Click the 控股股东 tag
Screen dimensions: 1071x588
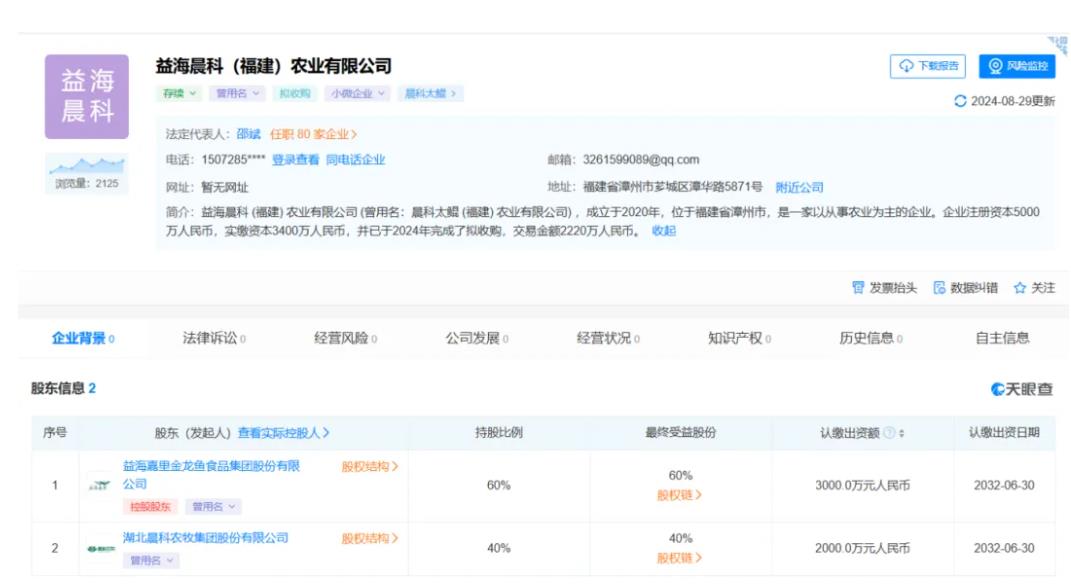coord(150,507)
